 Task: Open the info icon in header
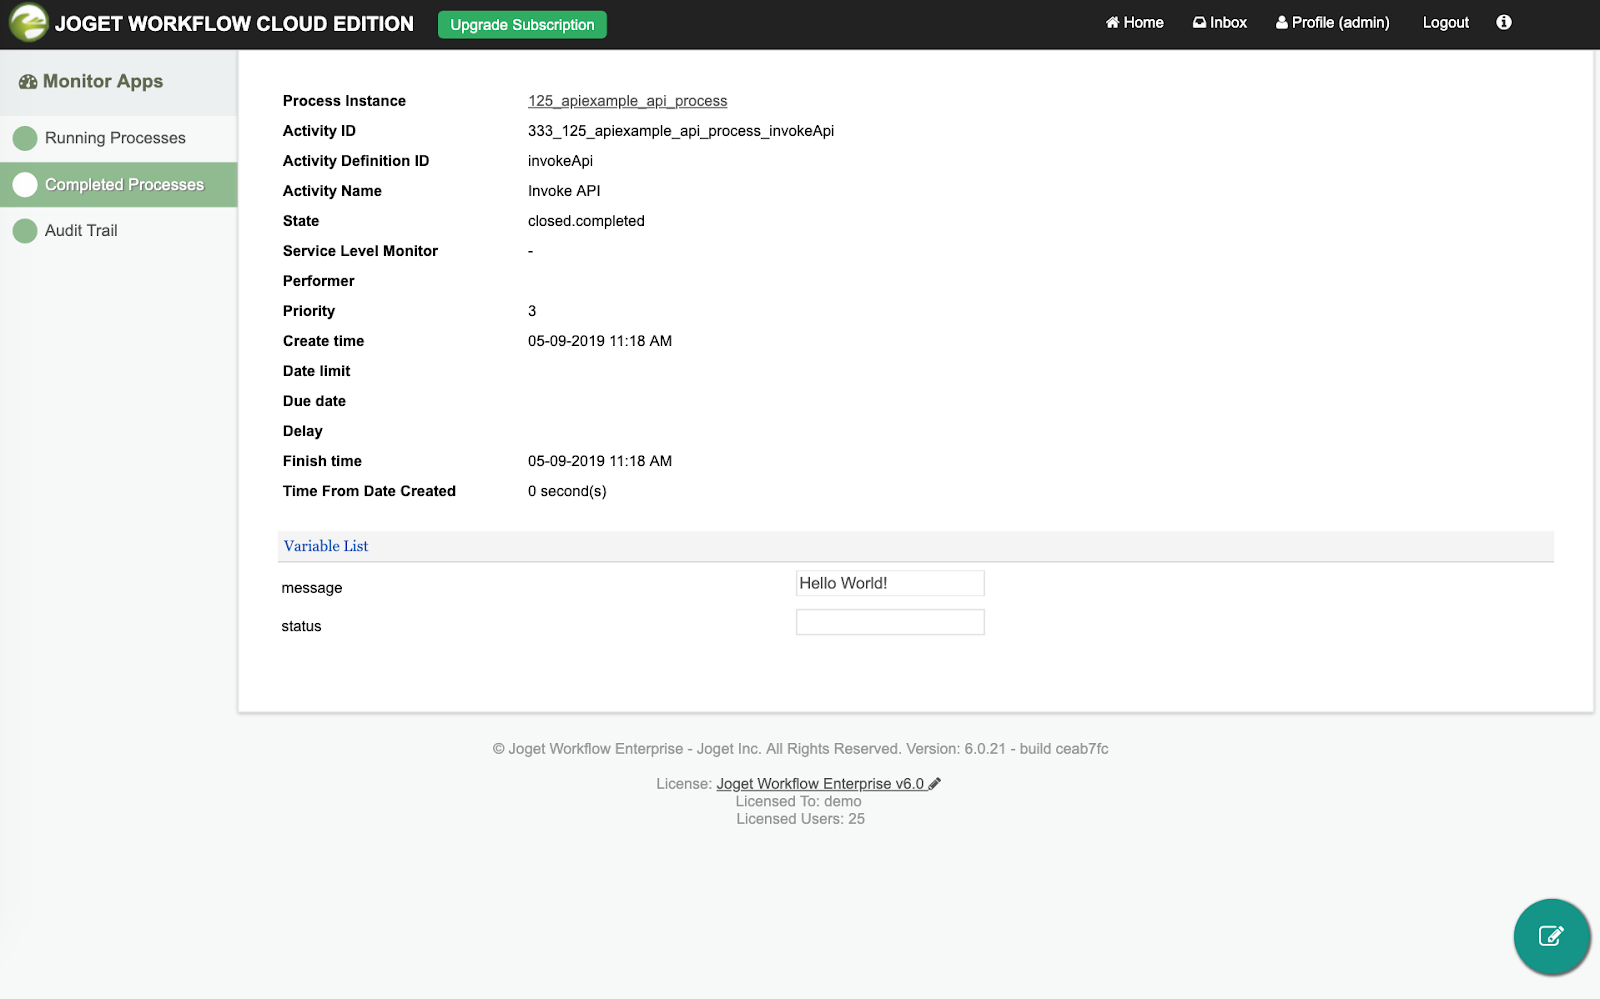[x=1504, y=22]
